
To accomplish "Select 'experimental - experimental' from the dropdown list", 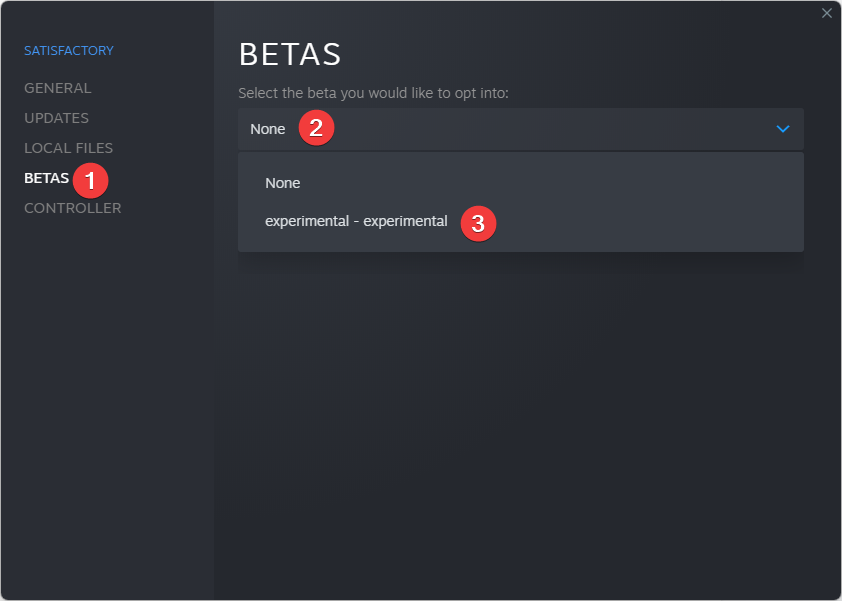I will 356,221.
